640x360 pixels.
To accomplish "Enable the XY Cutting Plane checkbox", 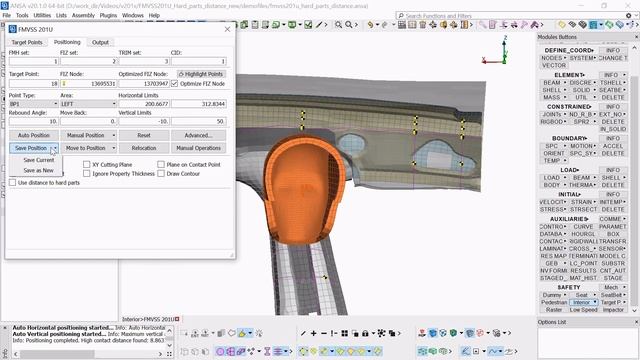I will coord(87,164).
